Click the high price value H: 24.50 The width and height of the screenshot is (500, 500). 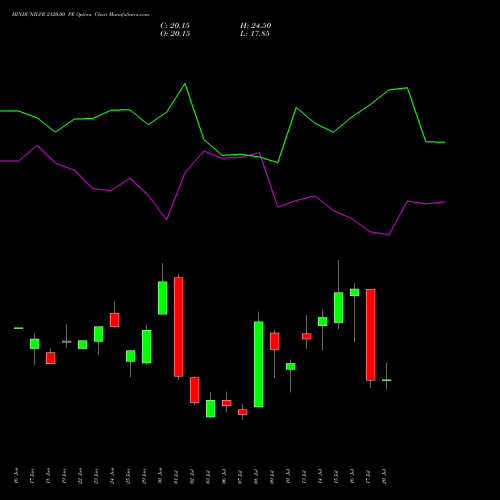256,26
